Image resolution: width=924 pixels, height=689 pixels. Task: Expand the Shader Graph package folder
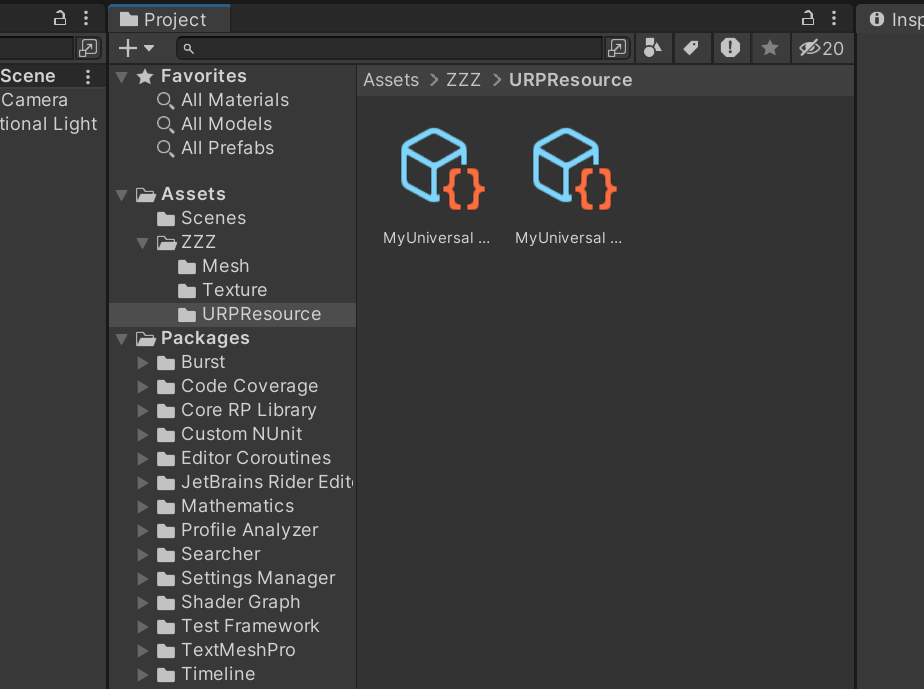click(142, 602)
